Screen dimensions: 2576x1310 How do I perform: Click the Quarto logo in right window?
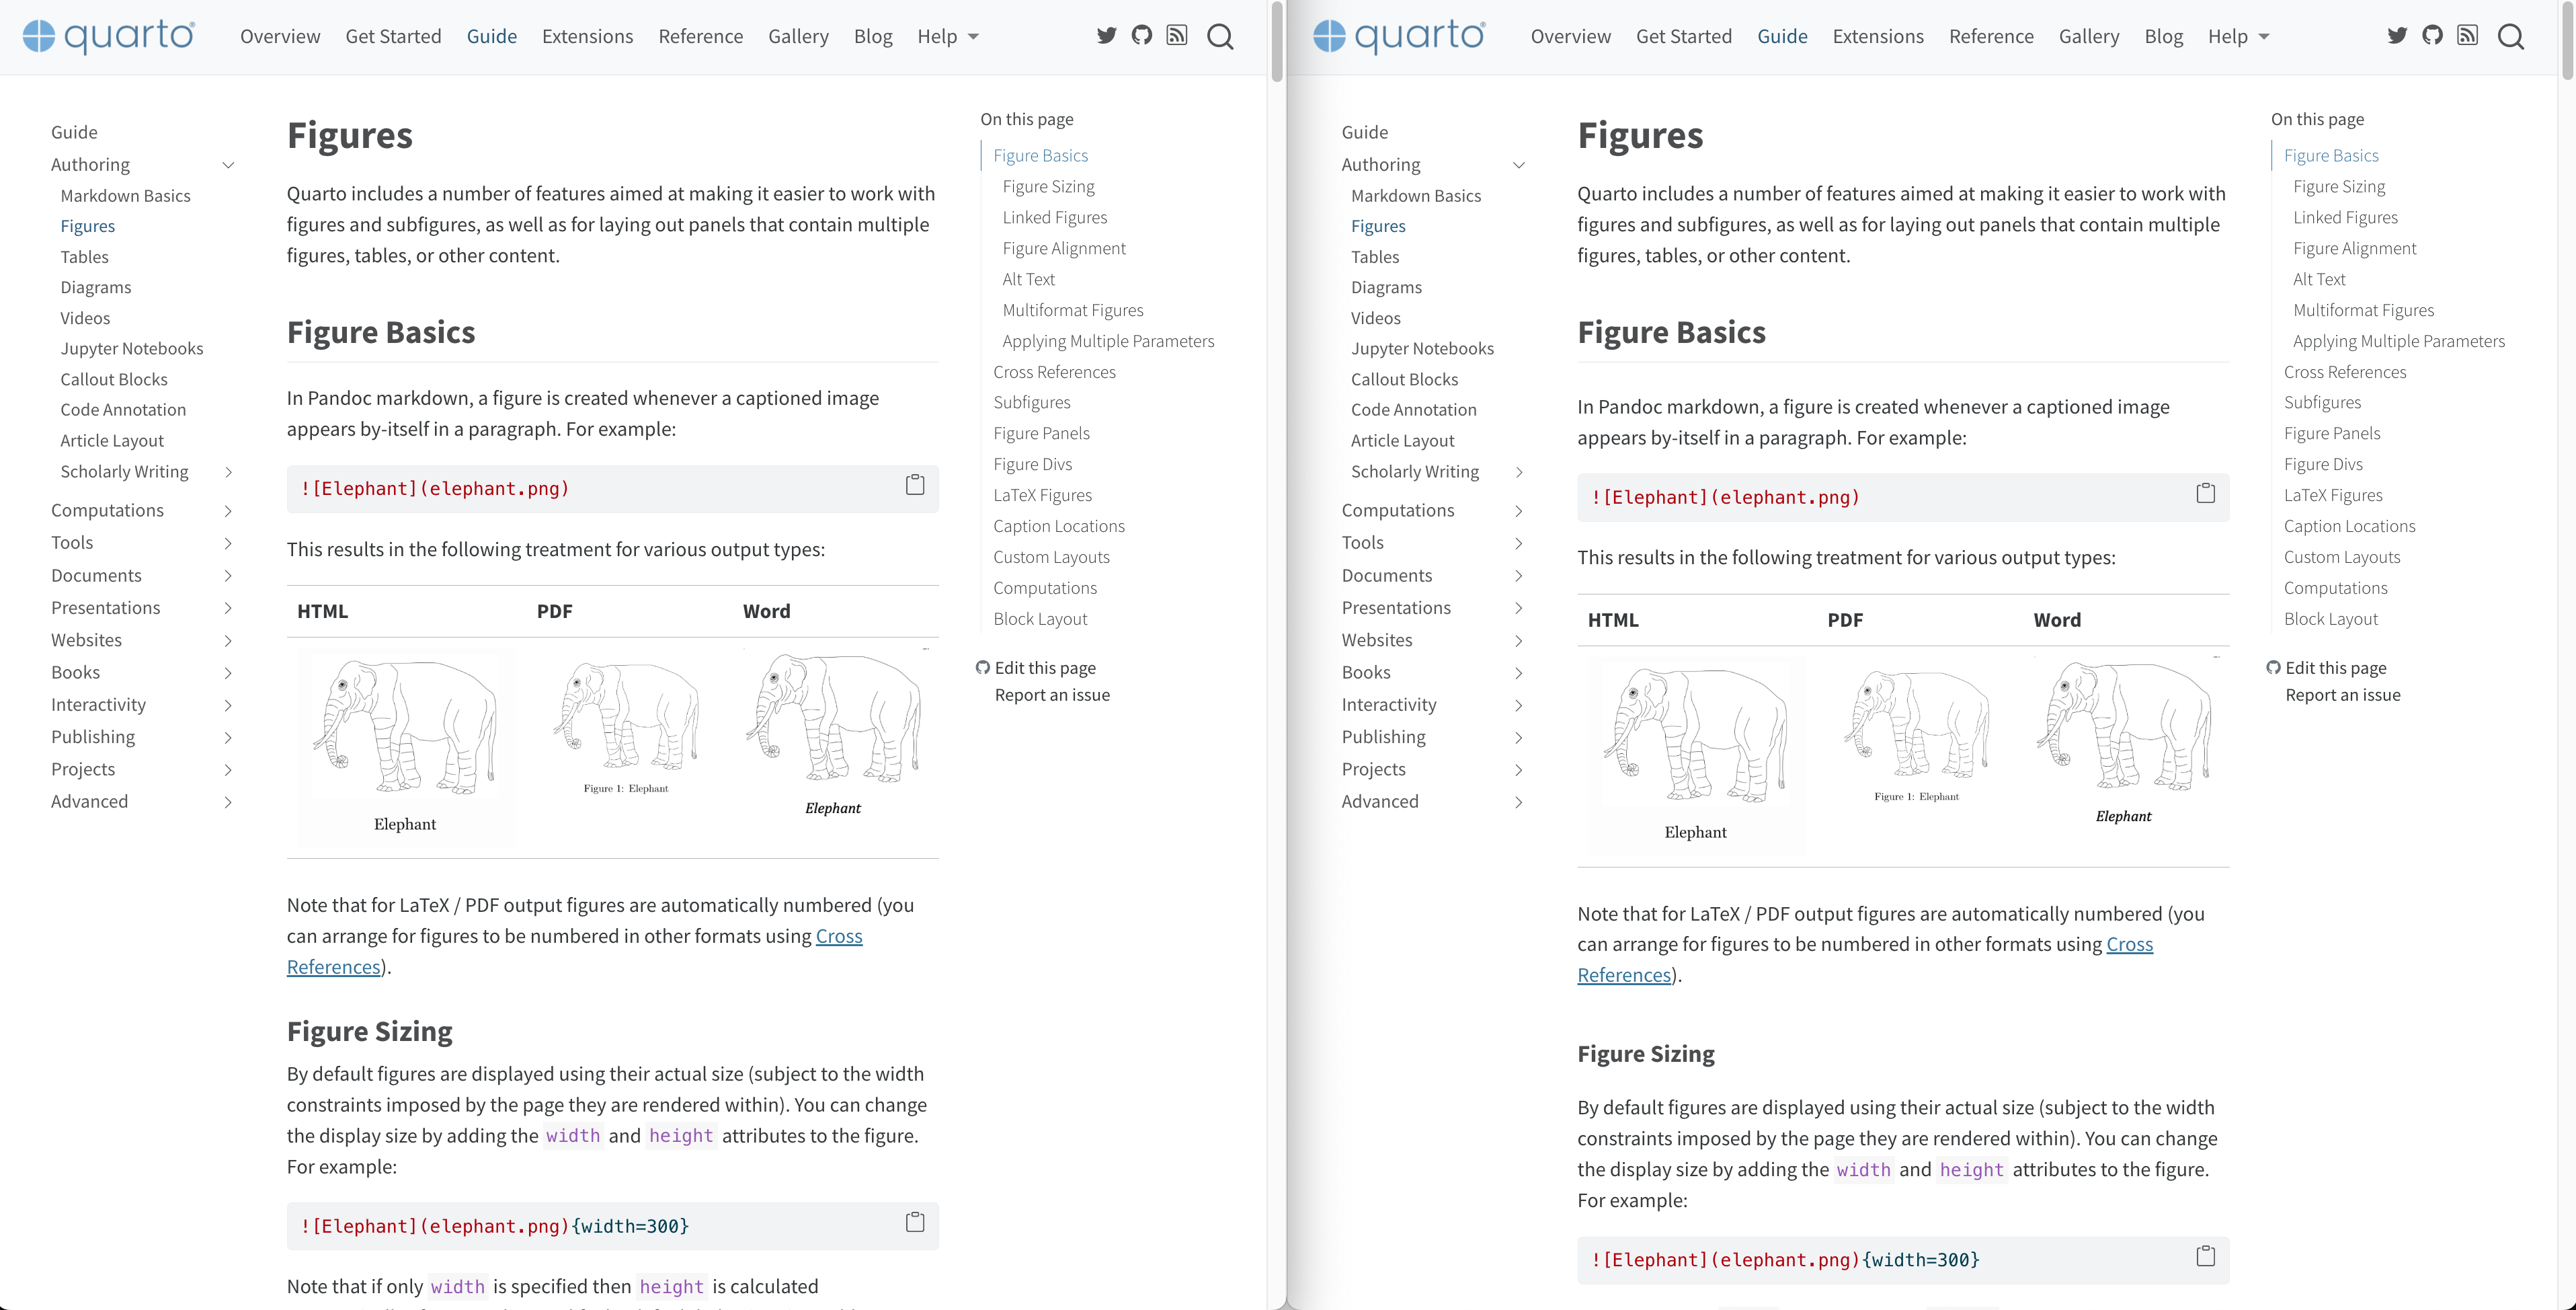[1400, 36]
